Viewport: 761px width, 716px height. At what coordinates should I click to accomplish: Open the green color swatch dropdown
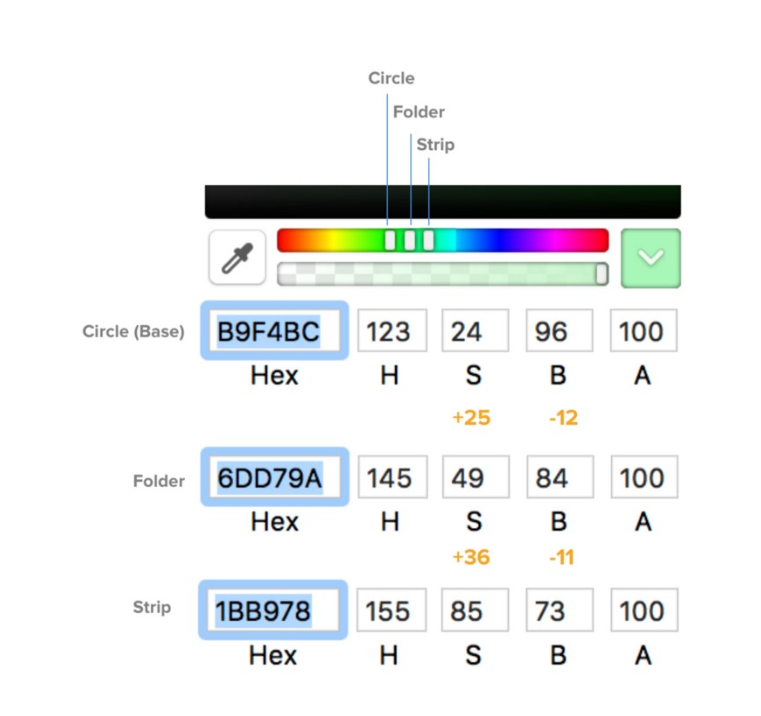651,258
